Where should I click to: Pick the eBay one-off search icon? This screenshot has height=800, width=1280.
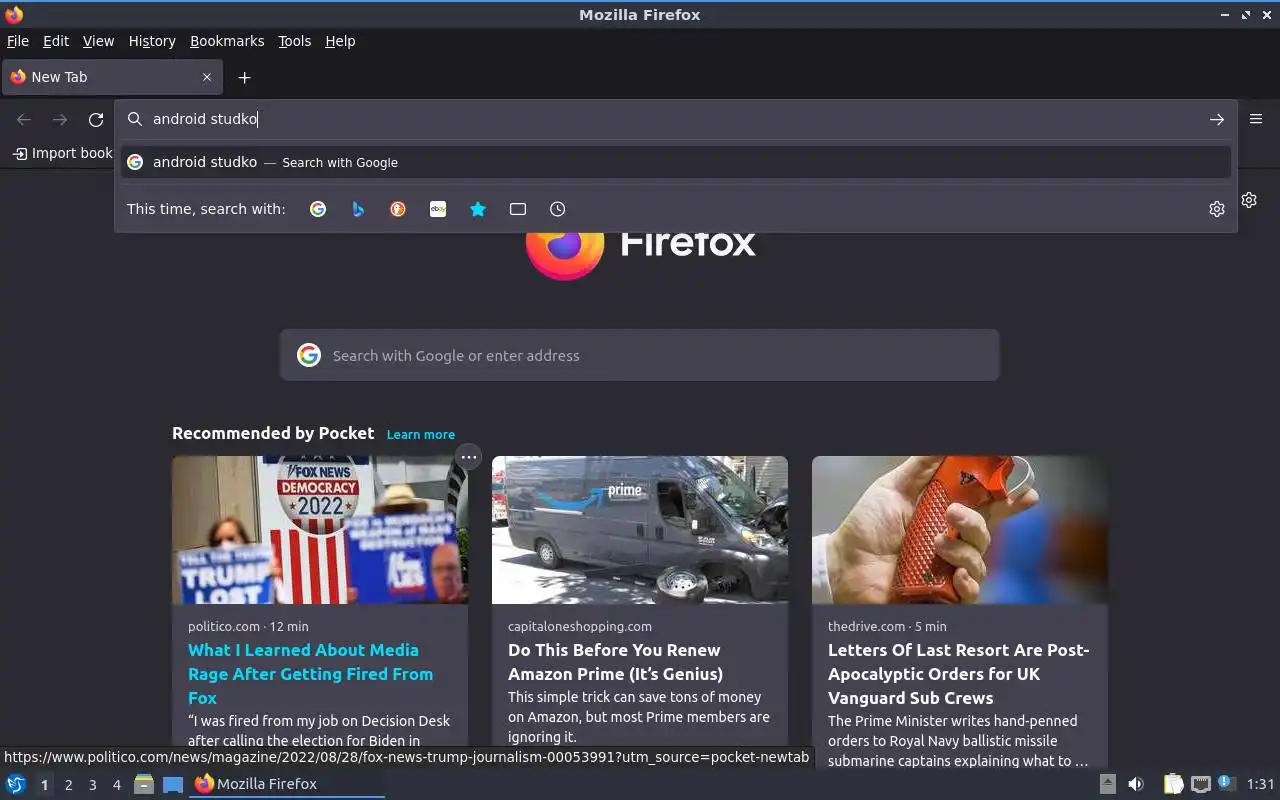pos(438,209)
